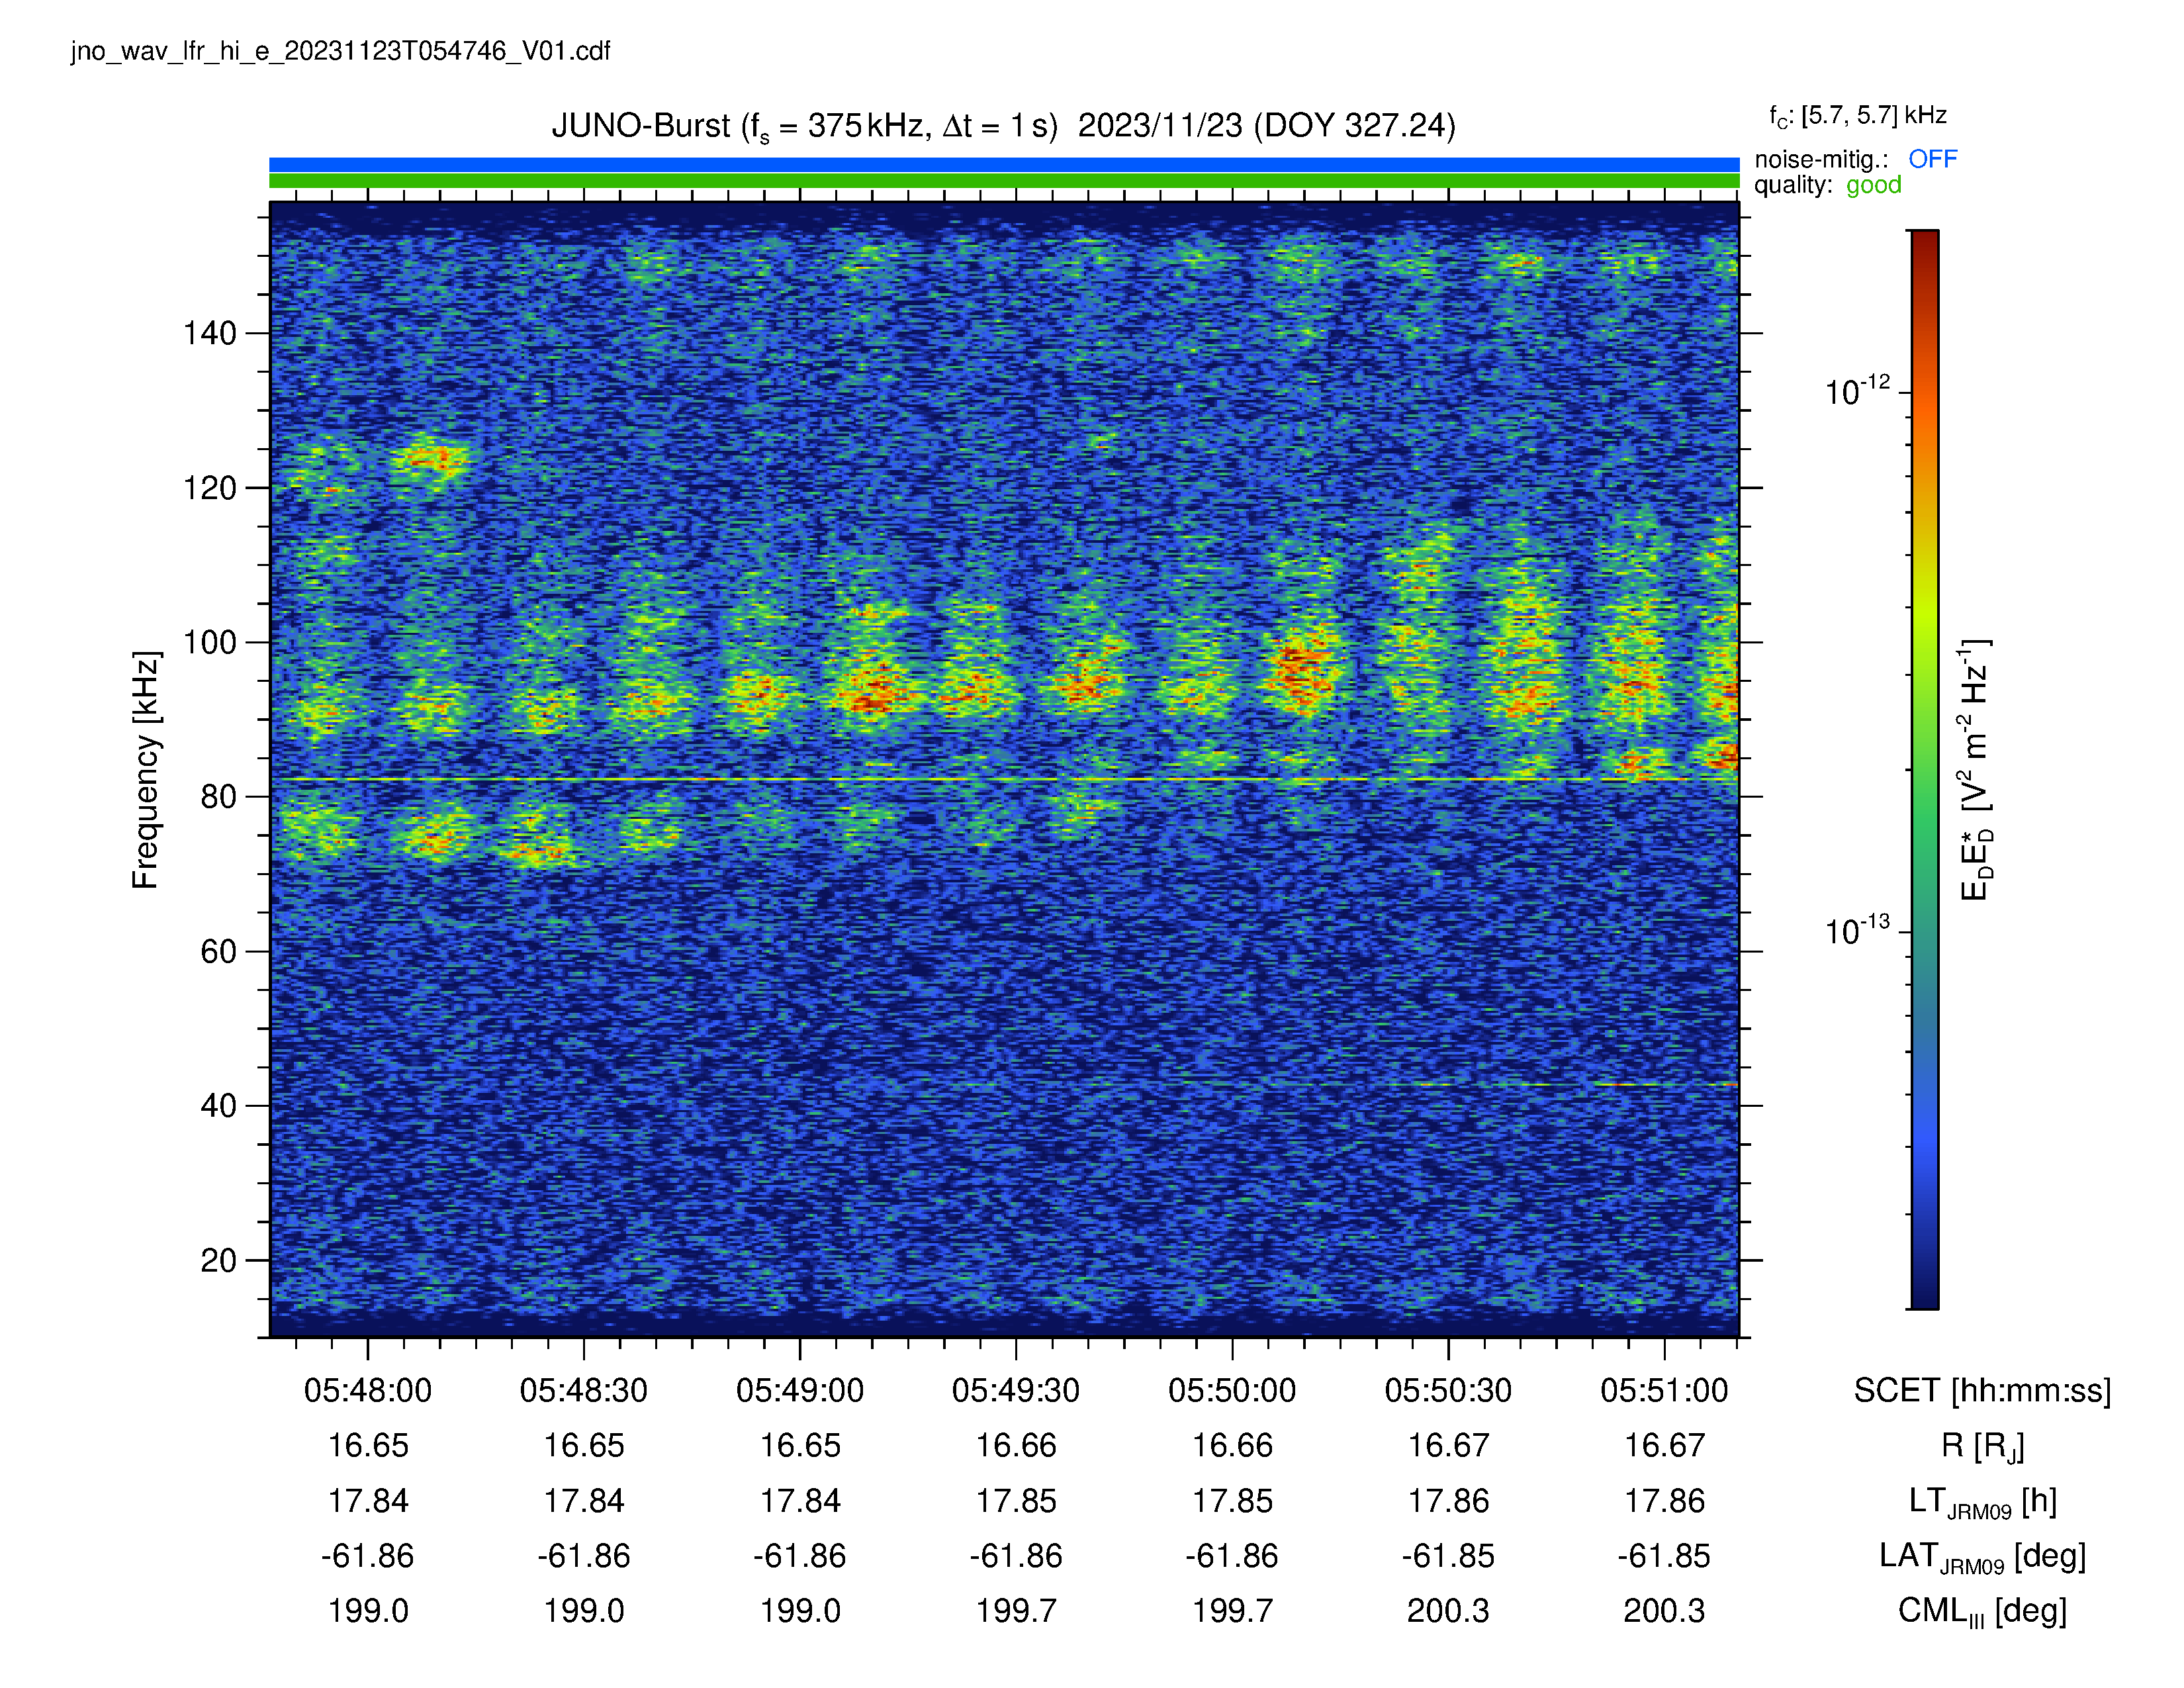Click the SCET [hh:mm:ss] row label
2184x1688 pixels.
(1982, 1391)
